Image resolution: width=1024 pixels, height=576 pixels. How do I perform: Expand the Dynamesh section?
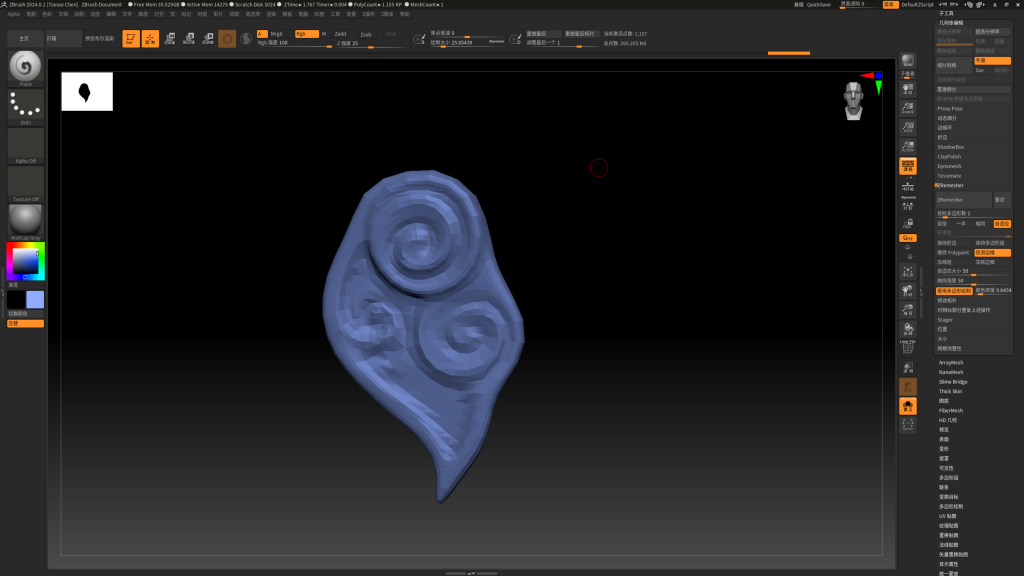[950, 166]
